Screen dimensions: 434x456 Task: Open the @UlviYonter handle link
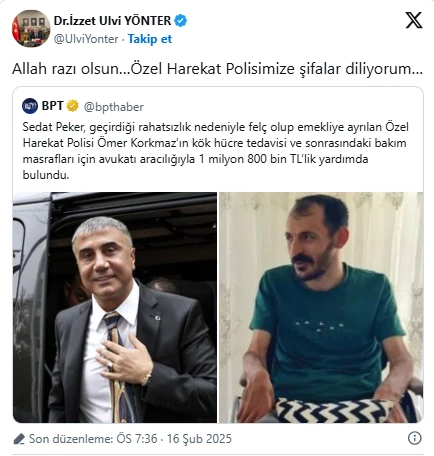86,39
